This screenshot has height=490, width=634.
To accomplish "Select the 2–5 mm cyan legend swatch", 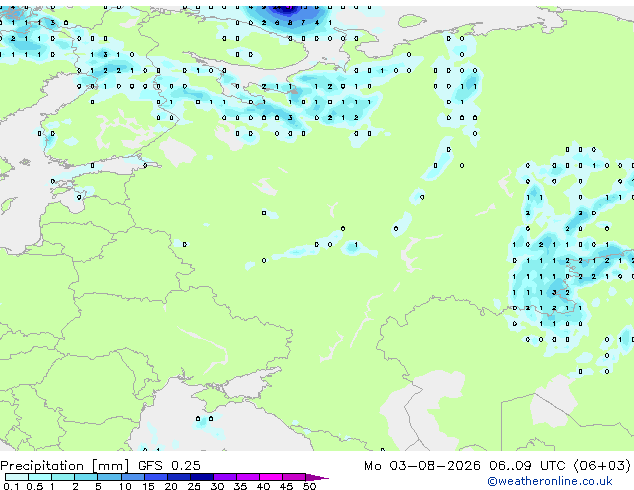I will point(86,477).
